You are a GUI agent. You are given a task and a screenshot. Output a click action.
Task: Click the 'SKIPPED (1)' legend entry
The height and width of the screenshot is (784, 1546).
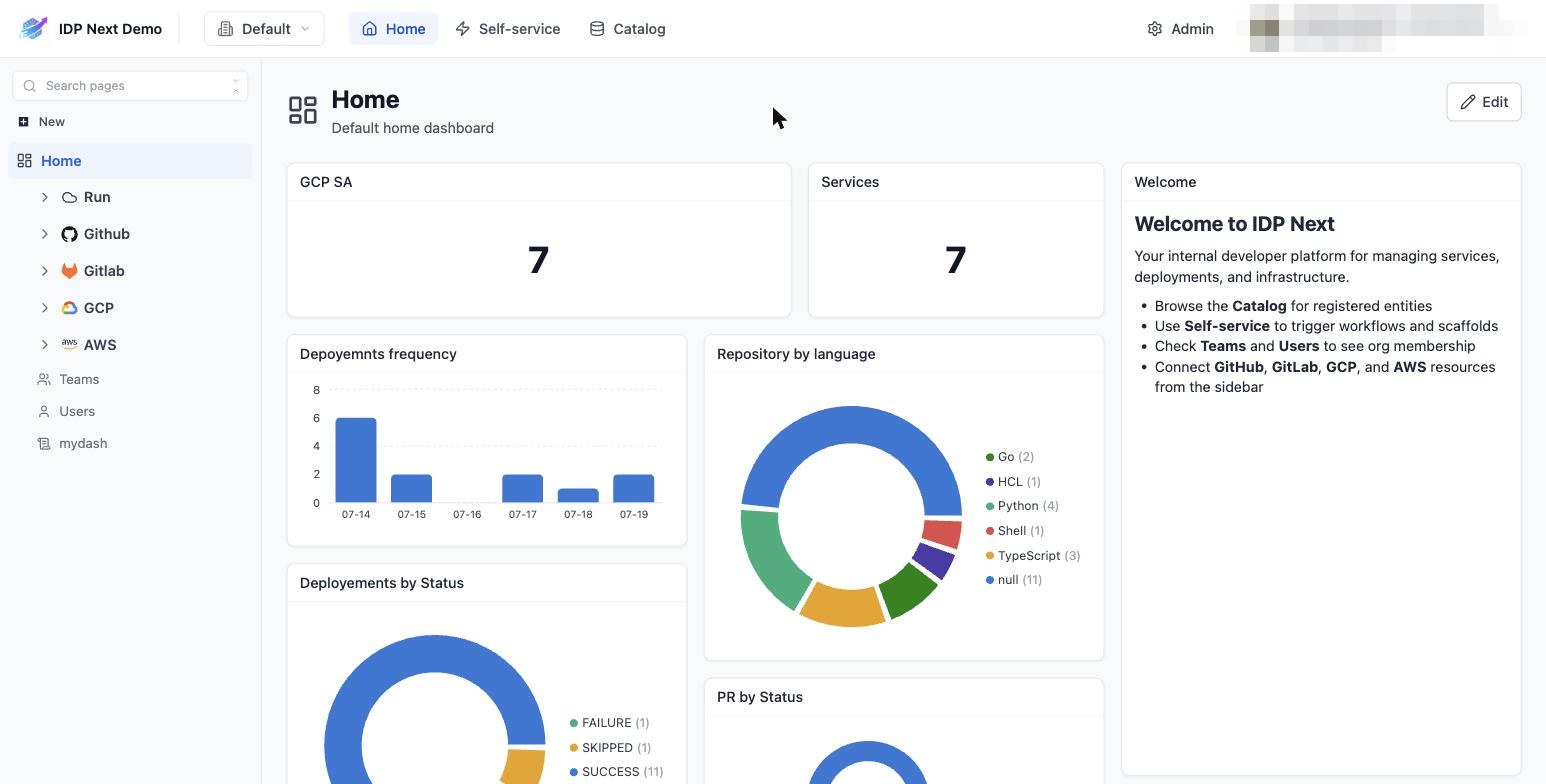[x=610, y=748]
